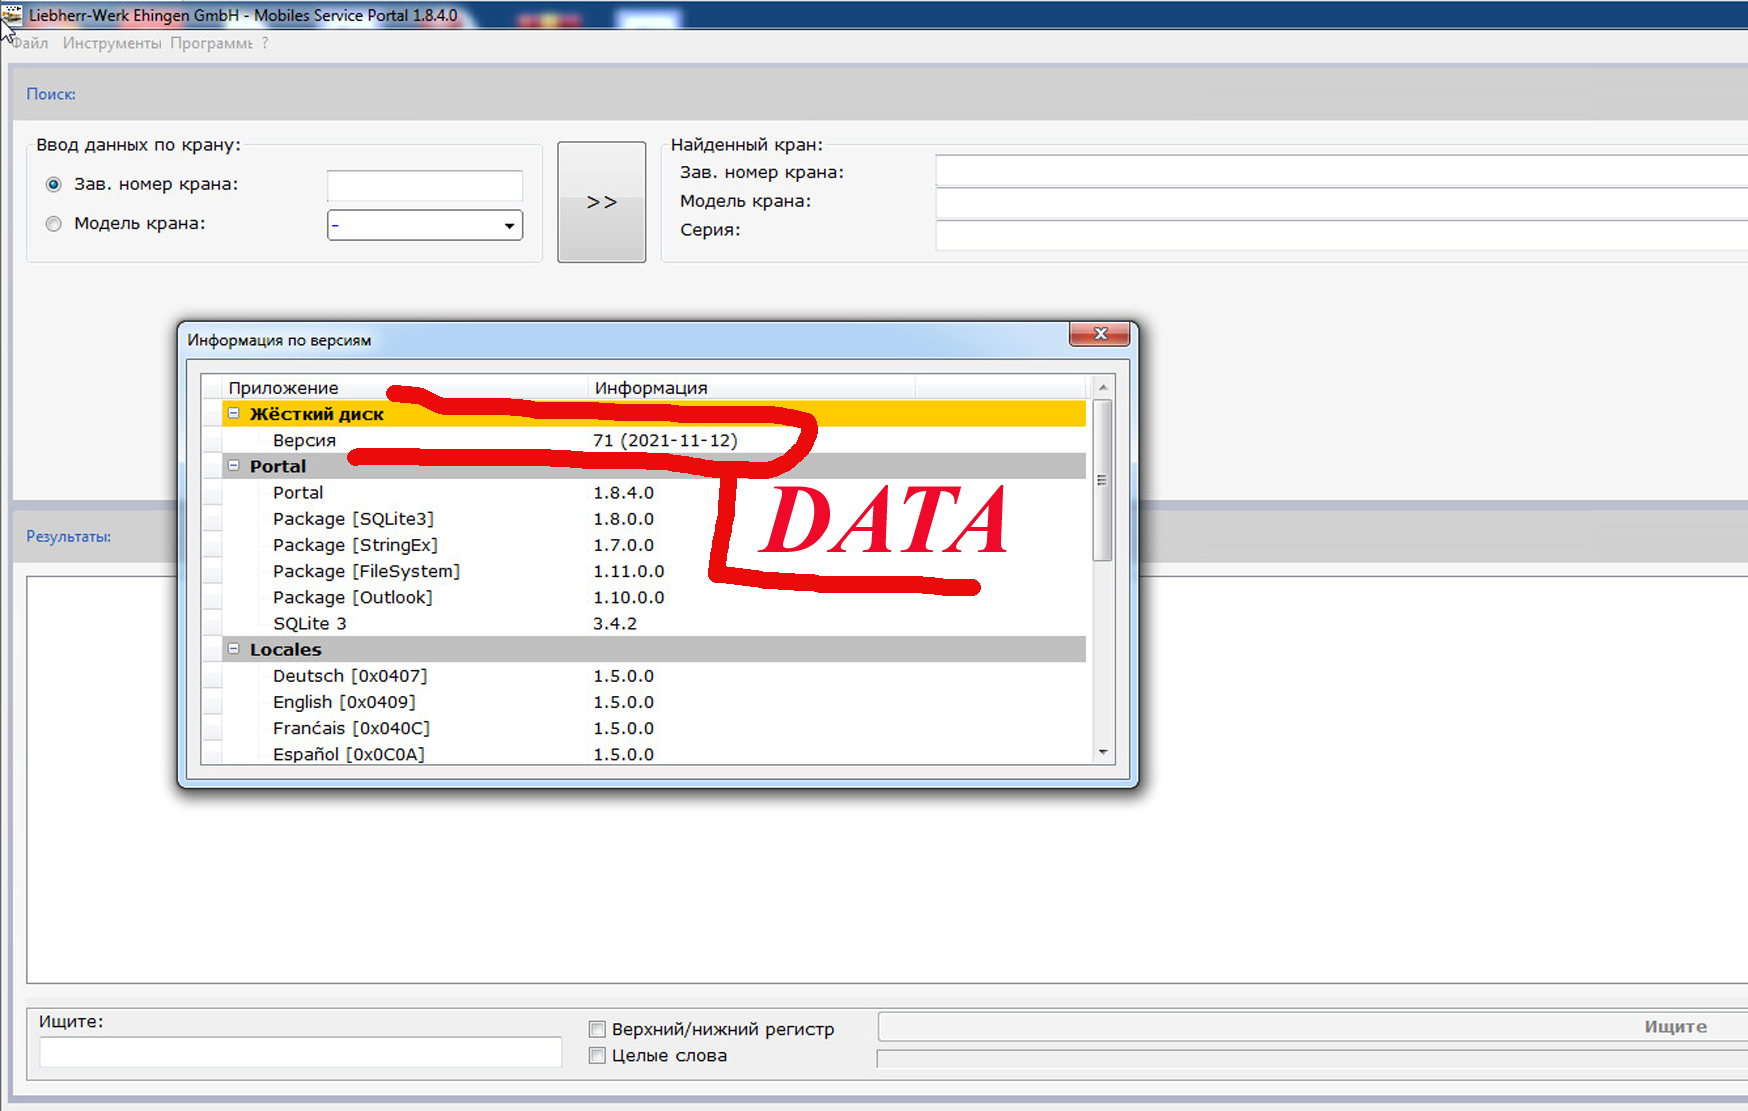The height and width of the screenshot is (1111, 1748).
Task: Open the Инструменты menu
Action: click(x=111, y=43)
